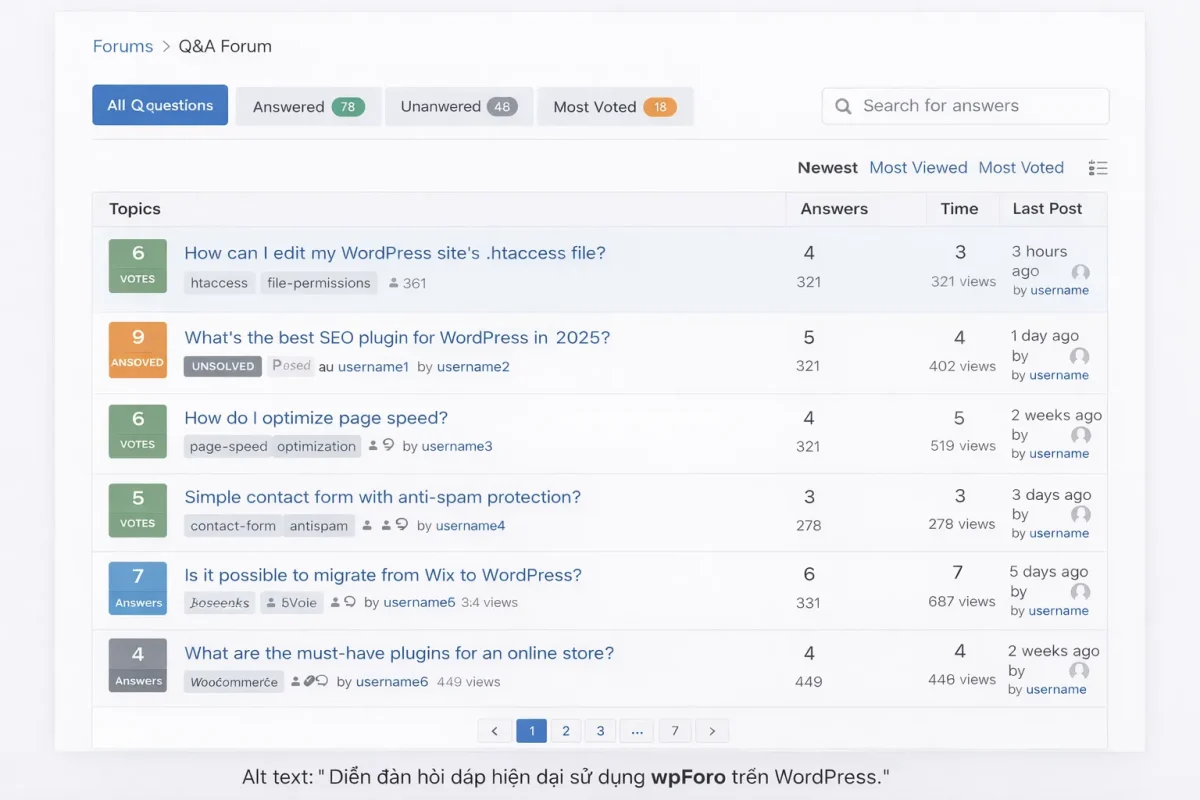Click the orange 9 votes badge

click(x=138, y=349)
